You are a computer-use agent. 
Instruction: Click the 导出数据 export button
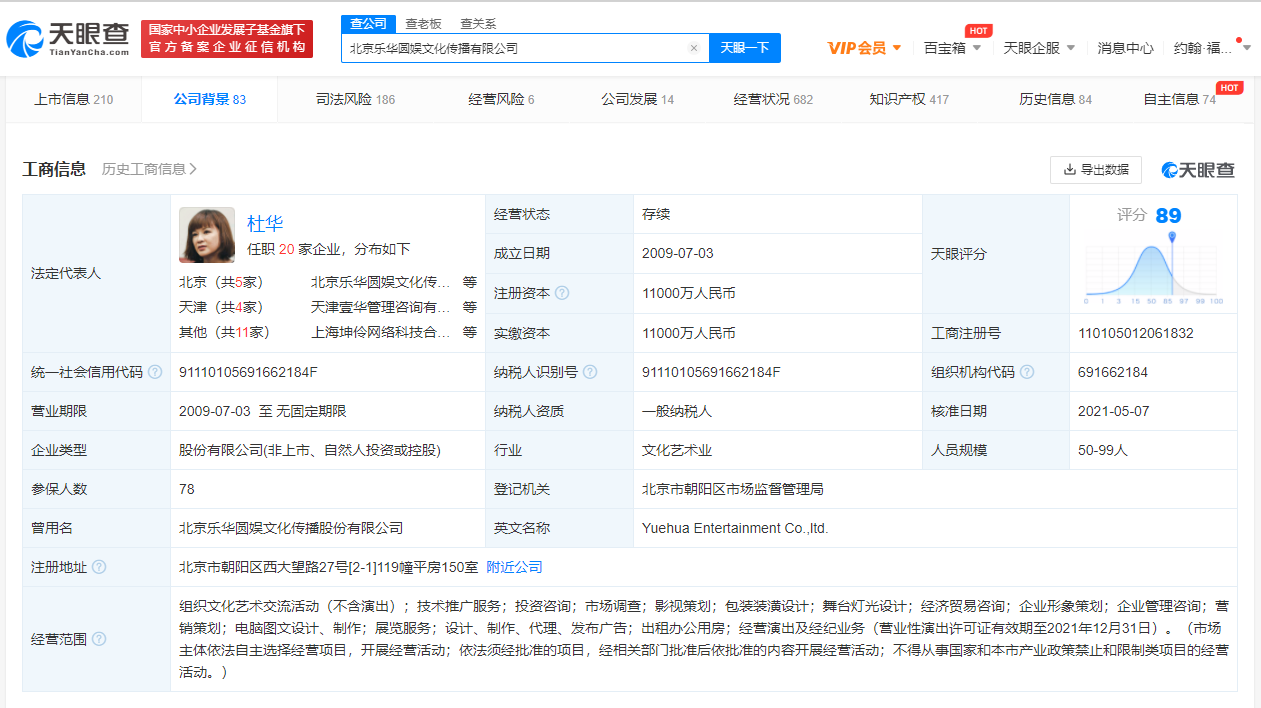pos(1096,170)
